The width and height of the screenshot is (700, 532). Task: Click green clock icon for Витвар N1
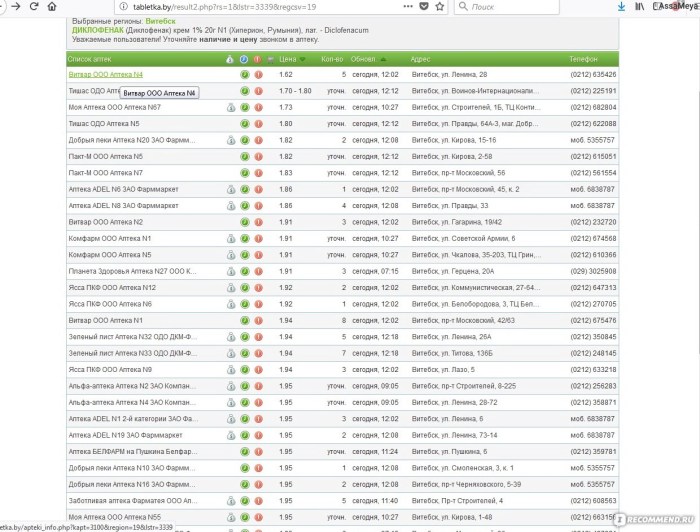pos(244,321)
